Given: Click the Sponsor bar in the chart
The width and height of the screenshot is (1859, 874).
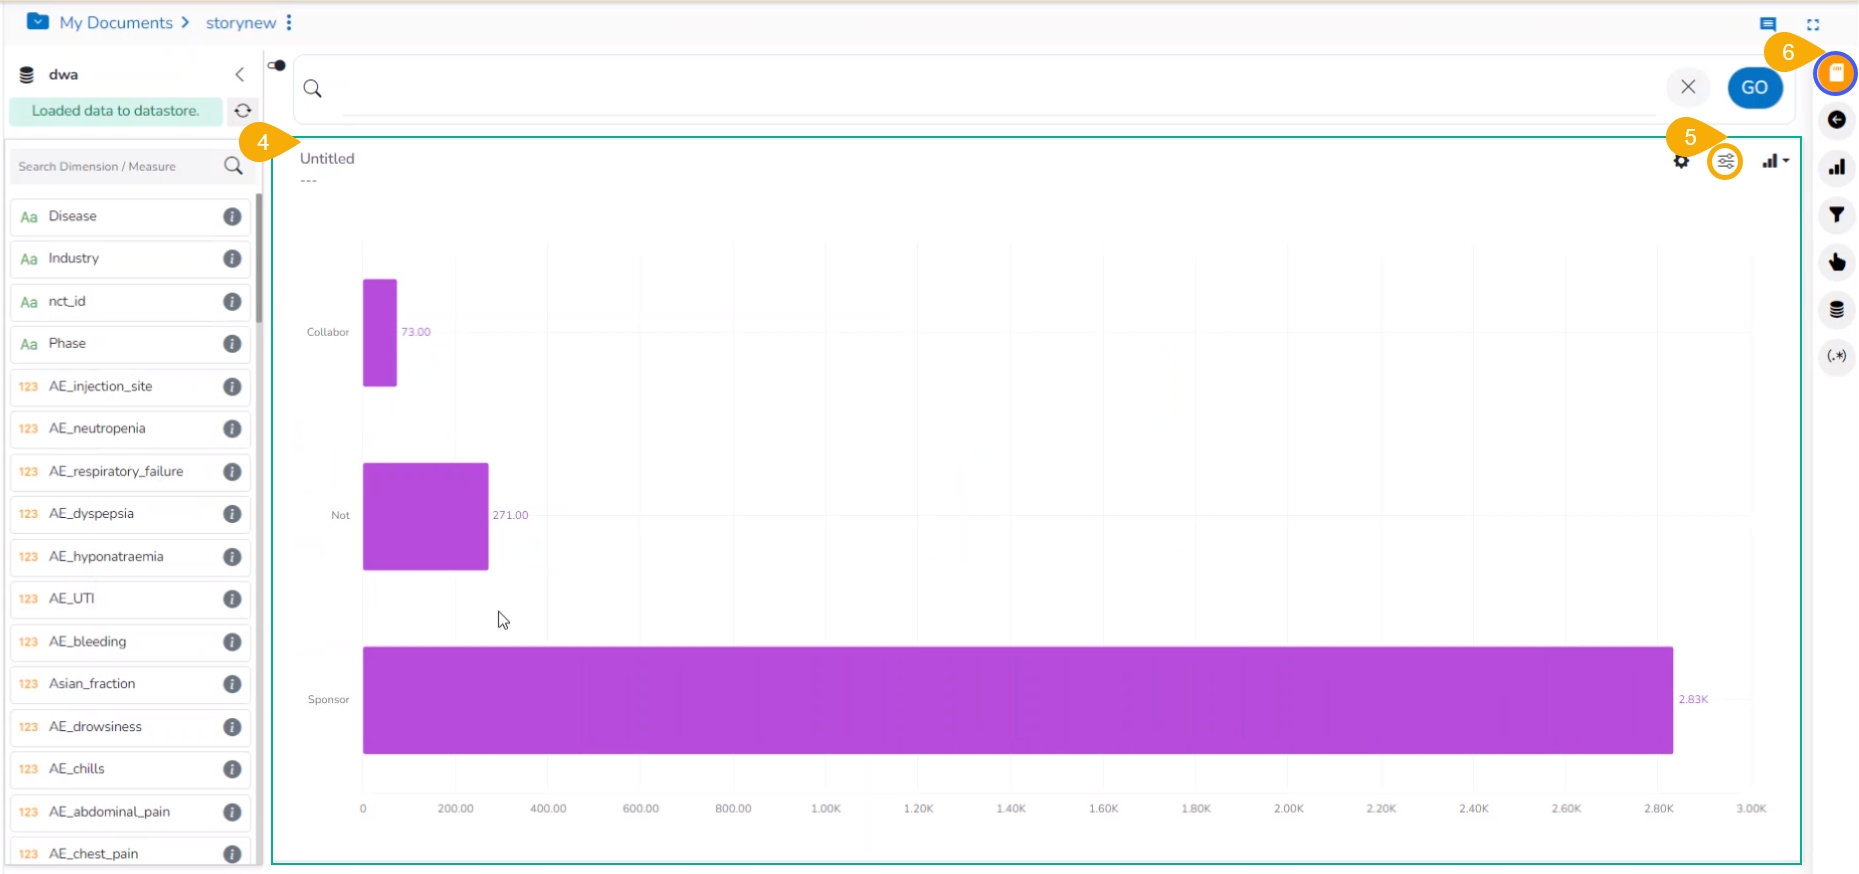Looking at the screenshot, I should click(1018, 700).
